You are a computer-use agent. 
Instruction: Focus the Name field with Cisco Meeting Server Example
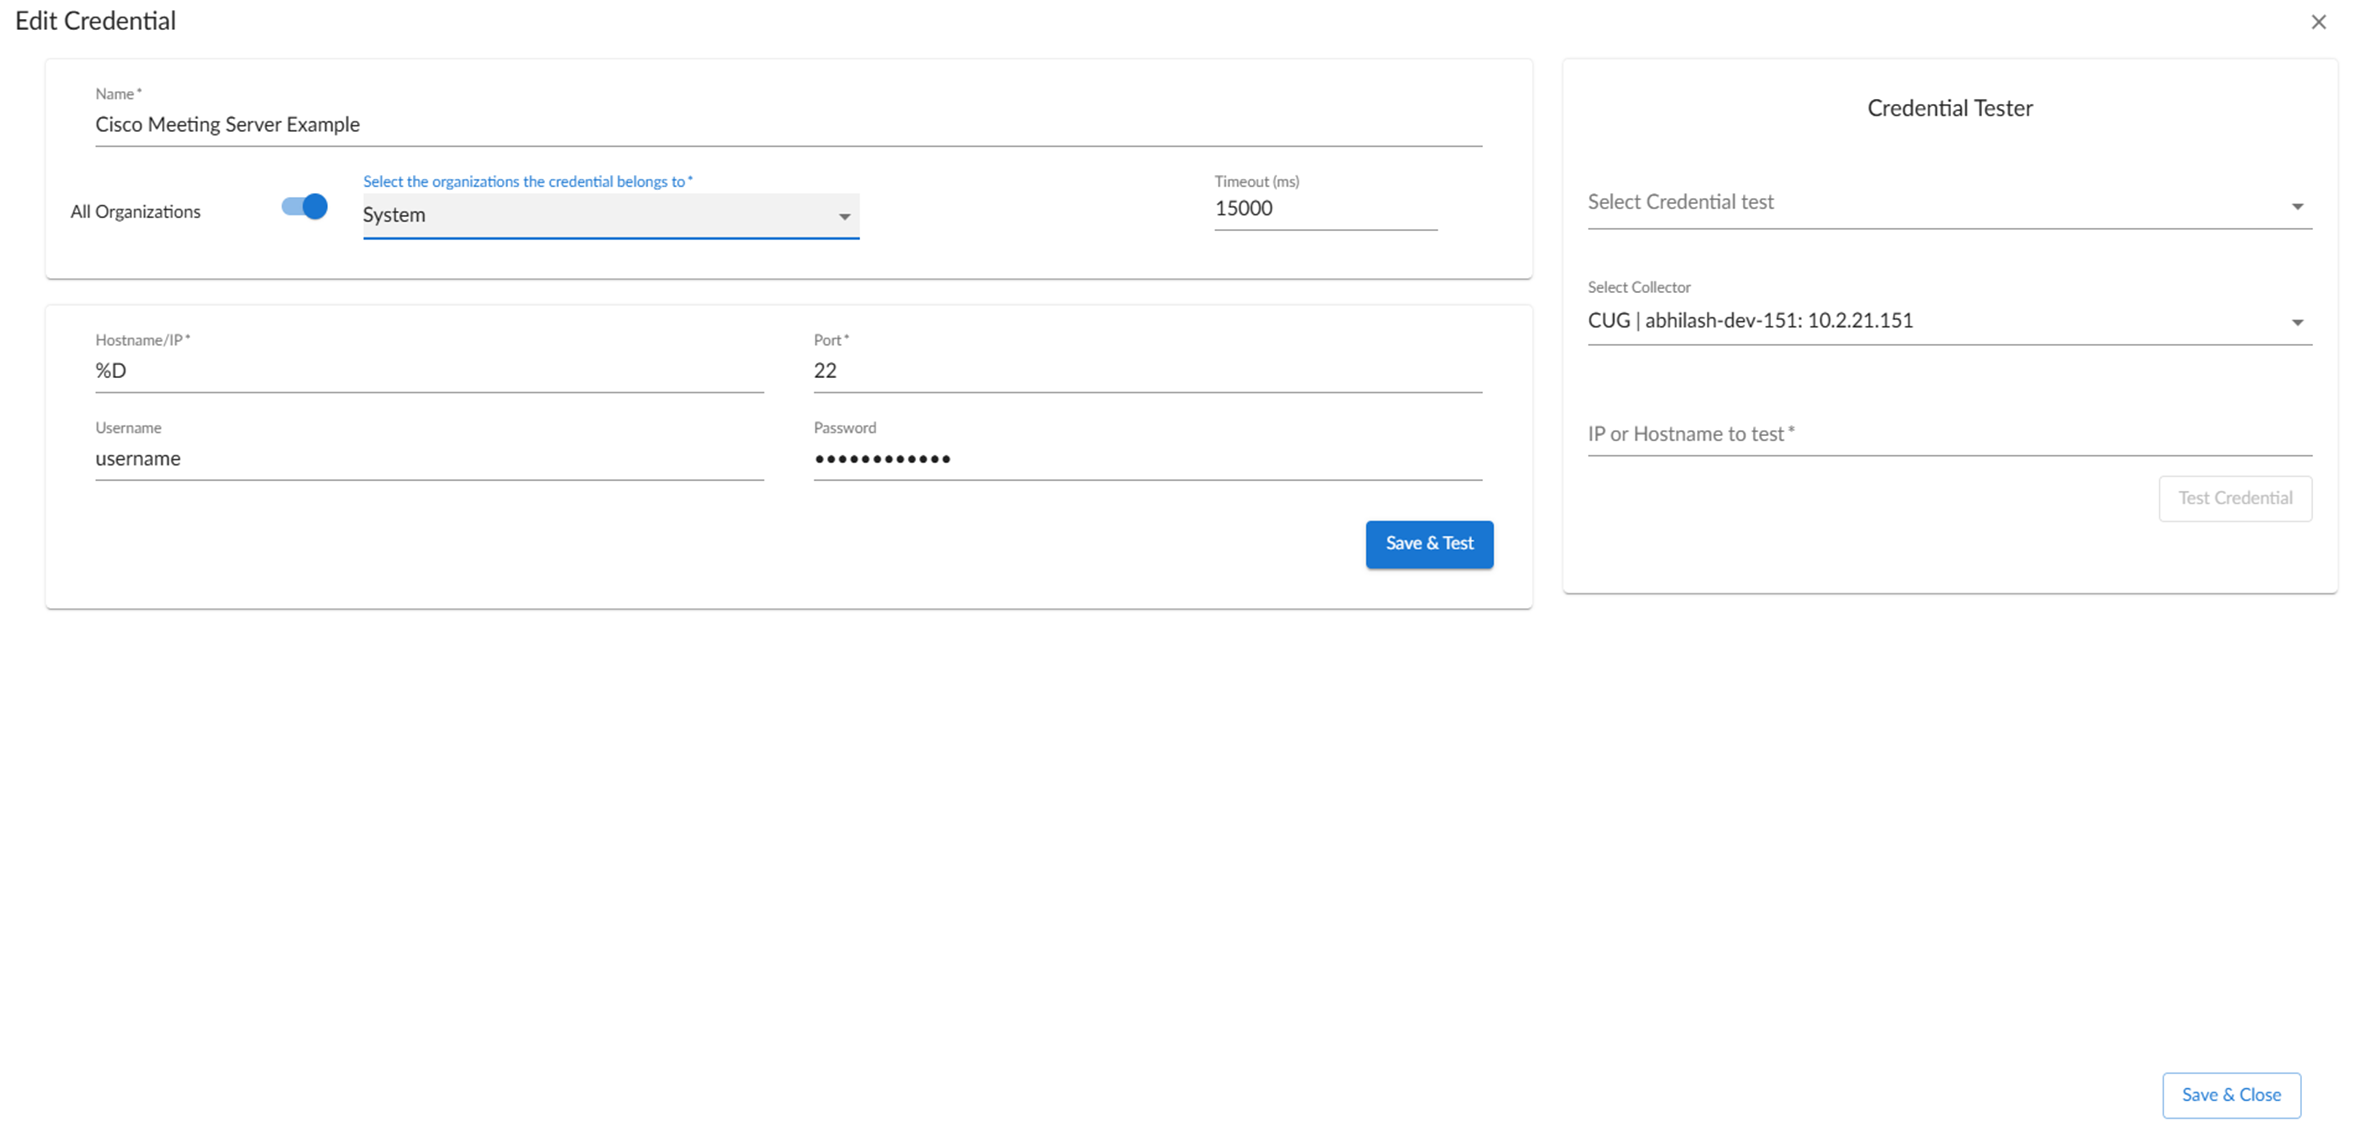pyautogui.click(x=788, y=125)
